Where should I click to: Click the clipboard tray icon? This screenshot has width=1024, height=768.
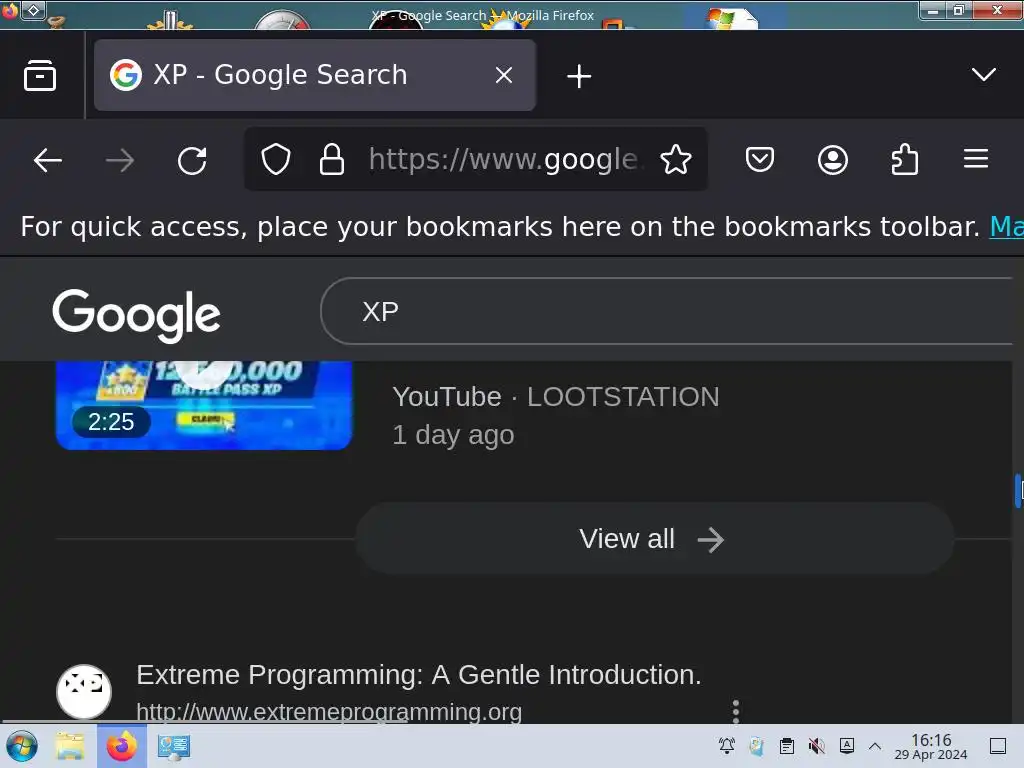(x=787, y=746)
